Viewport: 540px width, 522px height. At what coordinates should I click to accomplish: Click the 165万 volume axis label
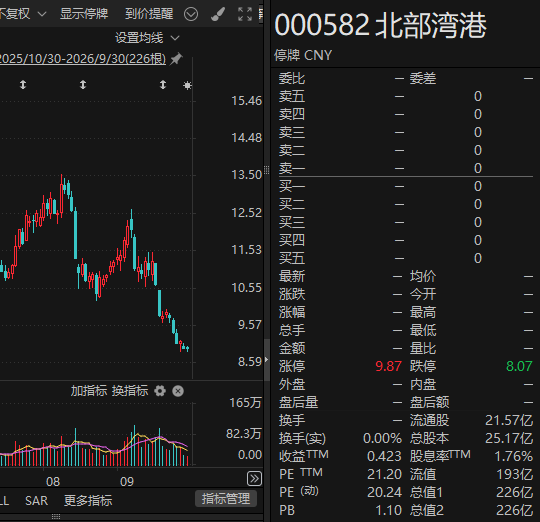click(246, 403)
